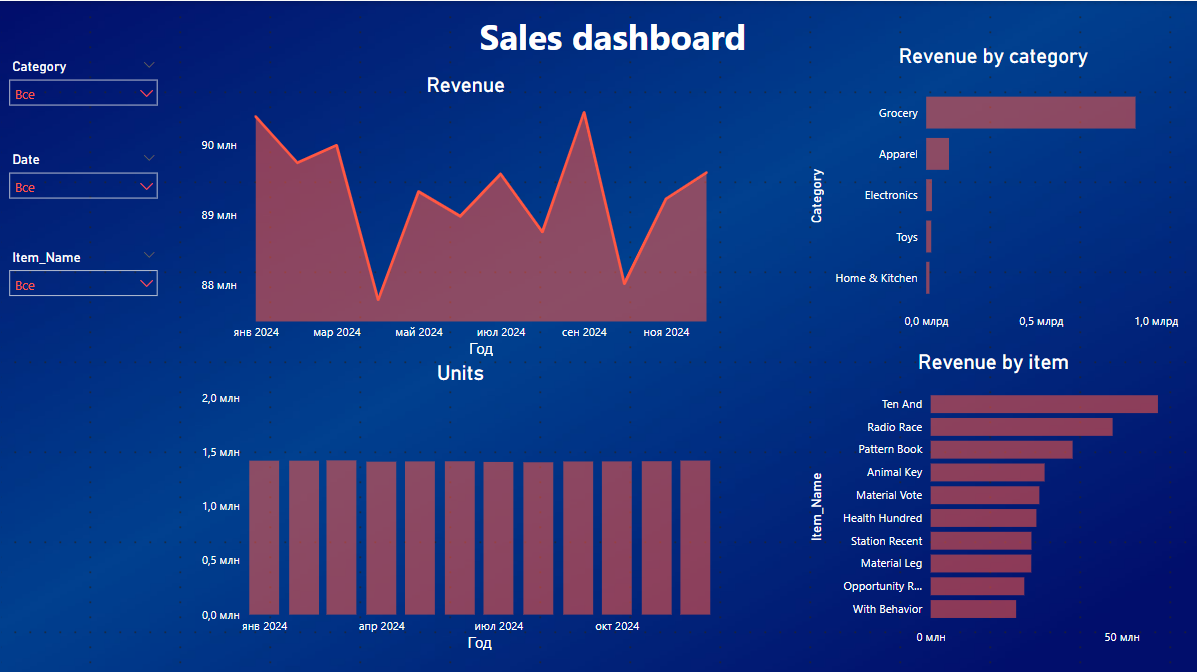Click the ноя 2024 Revenue axis label
This screenshot has height=672, width=1197.
point(666,332)
